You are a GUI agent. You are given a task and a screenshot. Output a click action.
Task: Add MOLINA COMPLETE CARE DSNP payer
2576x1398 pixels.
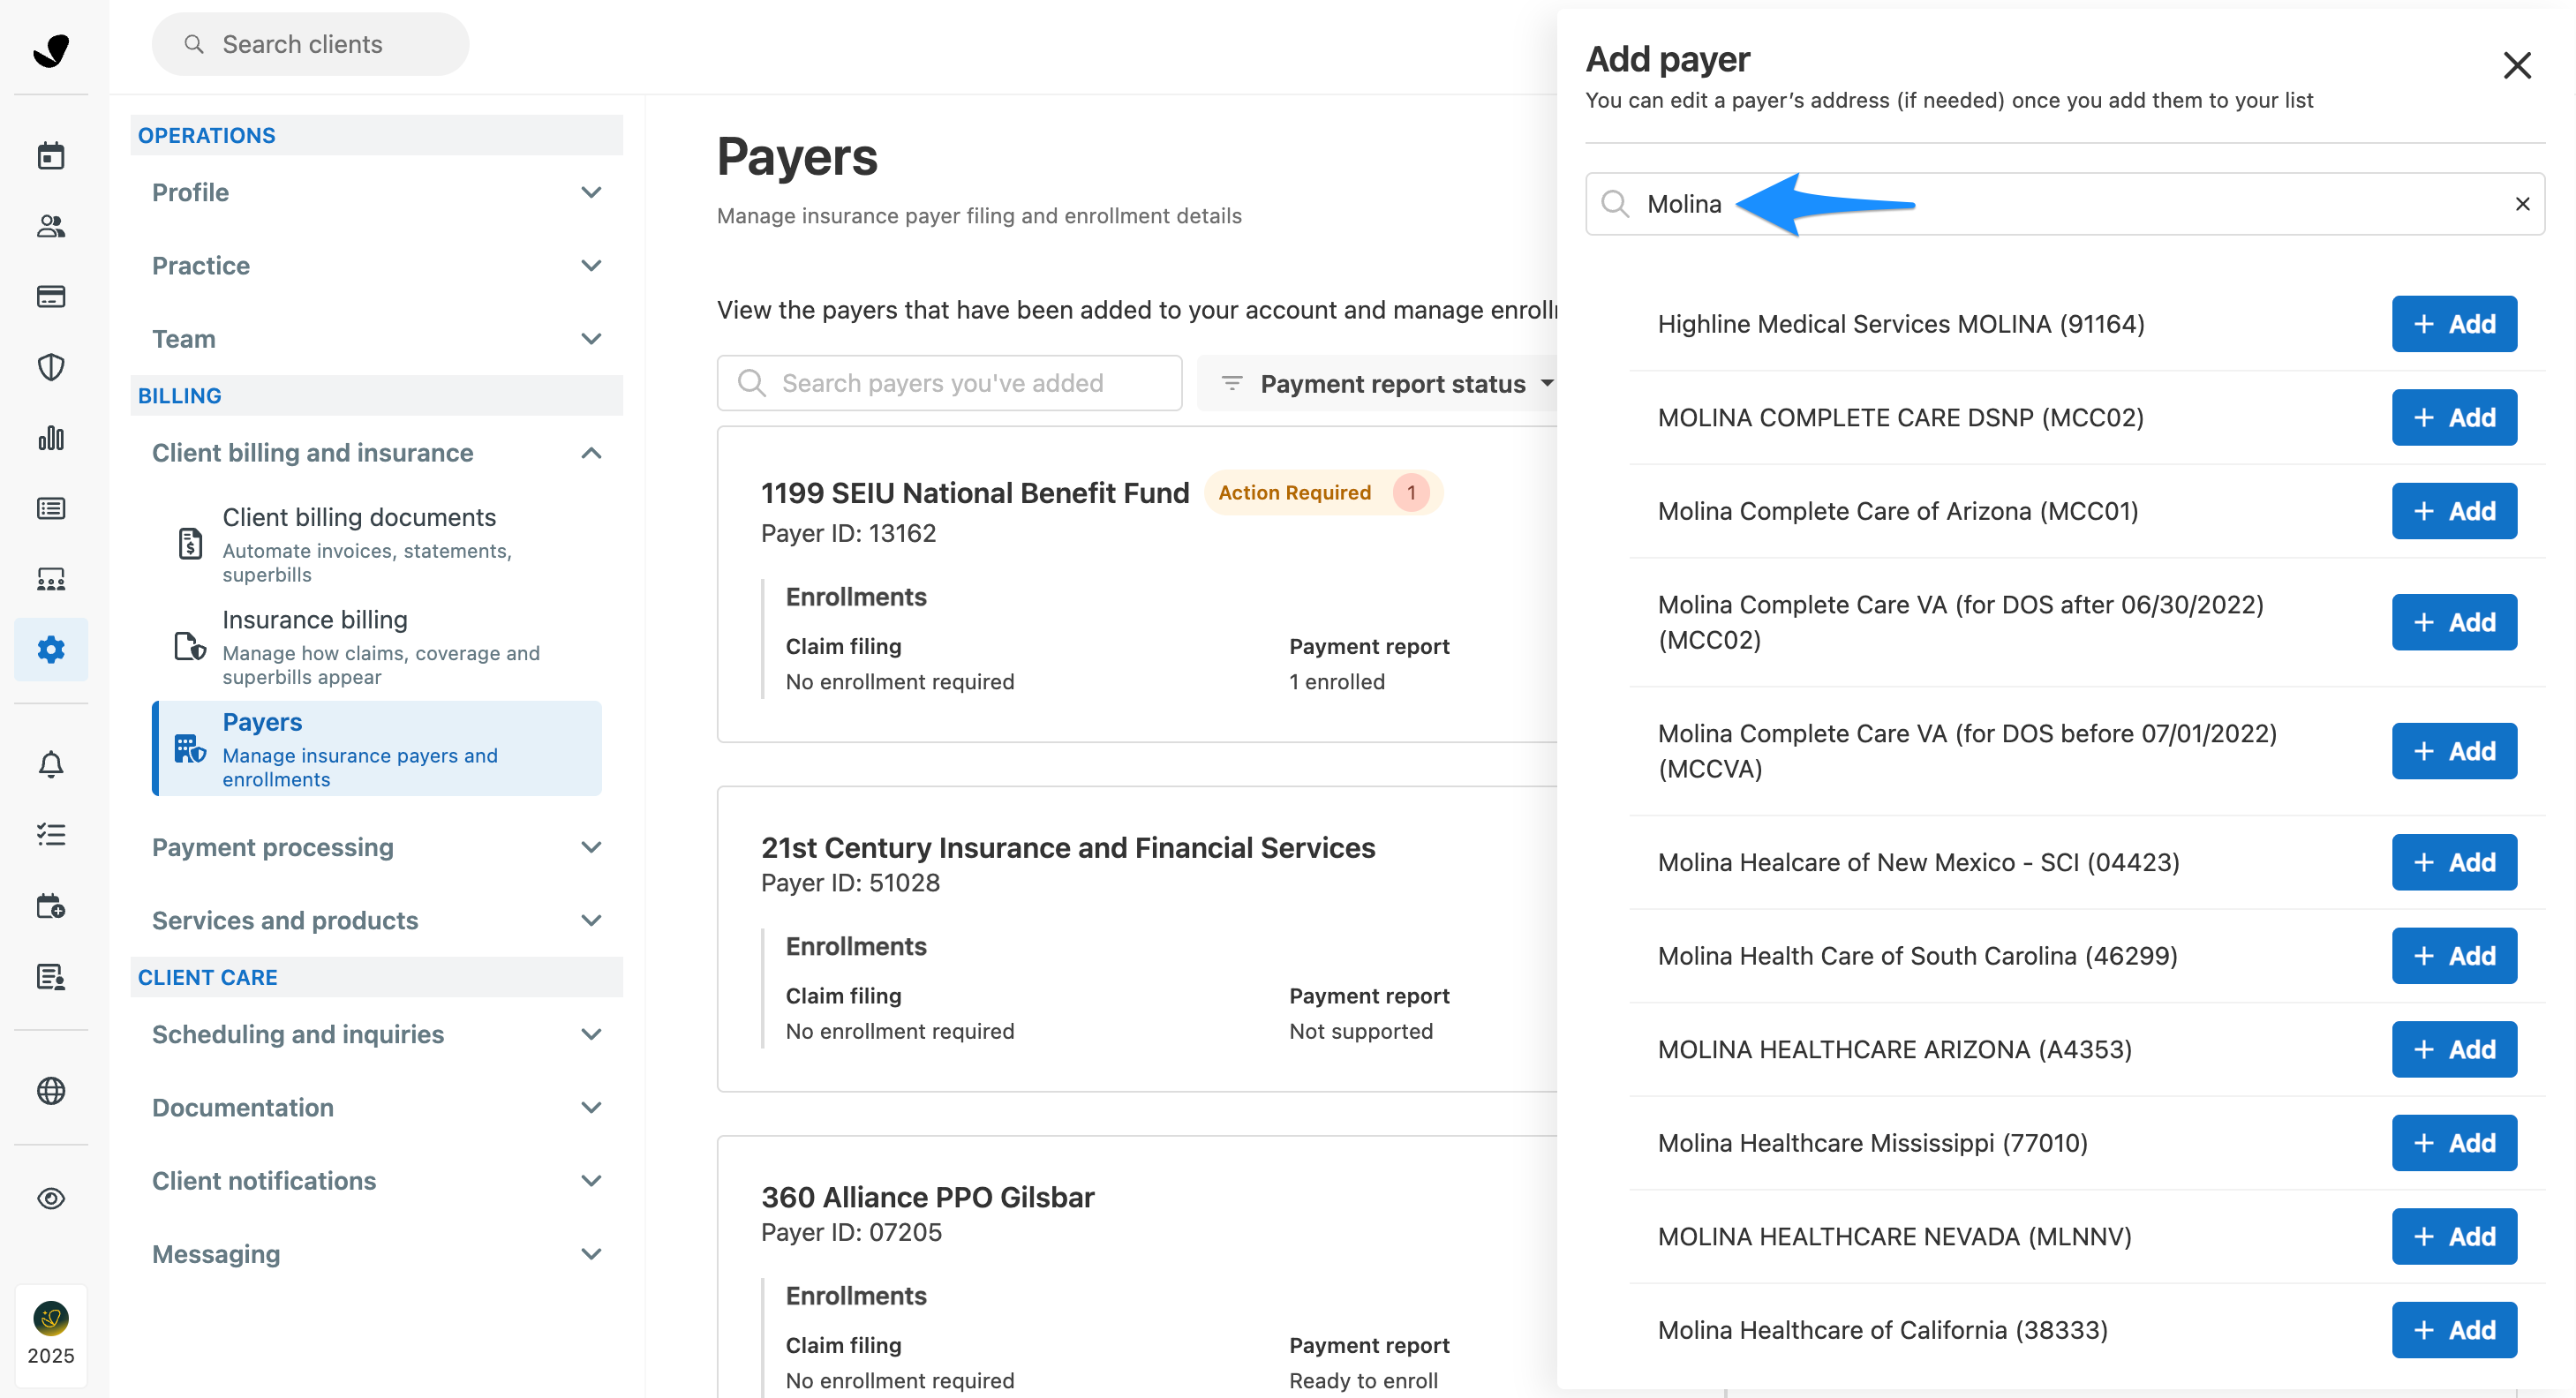2453,417
